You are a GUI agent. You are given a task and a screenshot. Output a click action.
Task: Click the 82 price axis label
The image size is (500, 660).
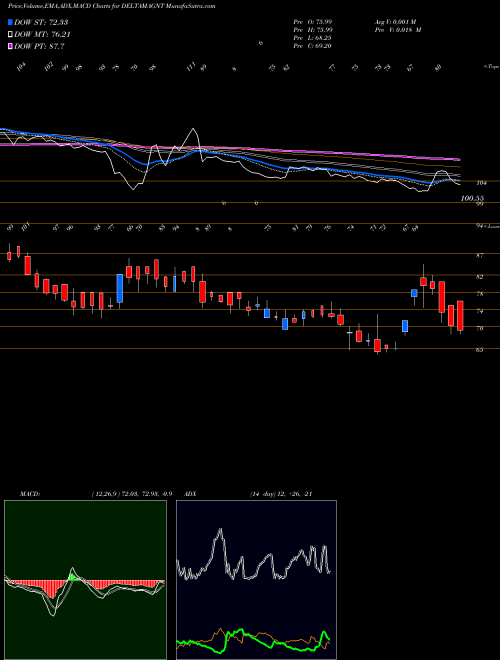(x=480, y=277)
